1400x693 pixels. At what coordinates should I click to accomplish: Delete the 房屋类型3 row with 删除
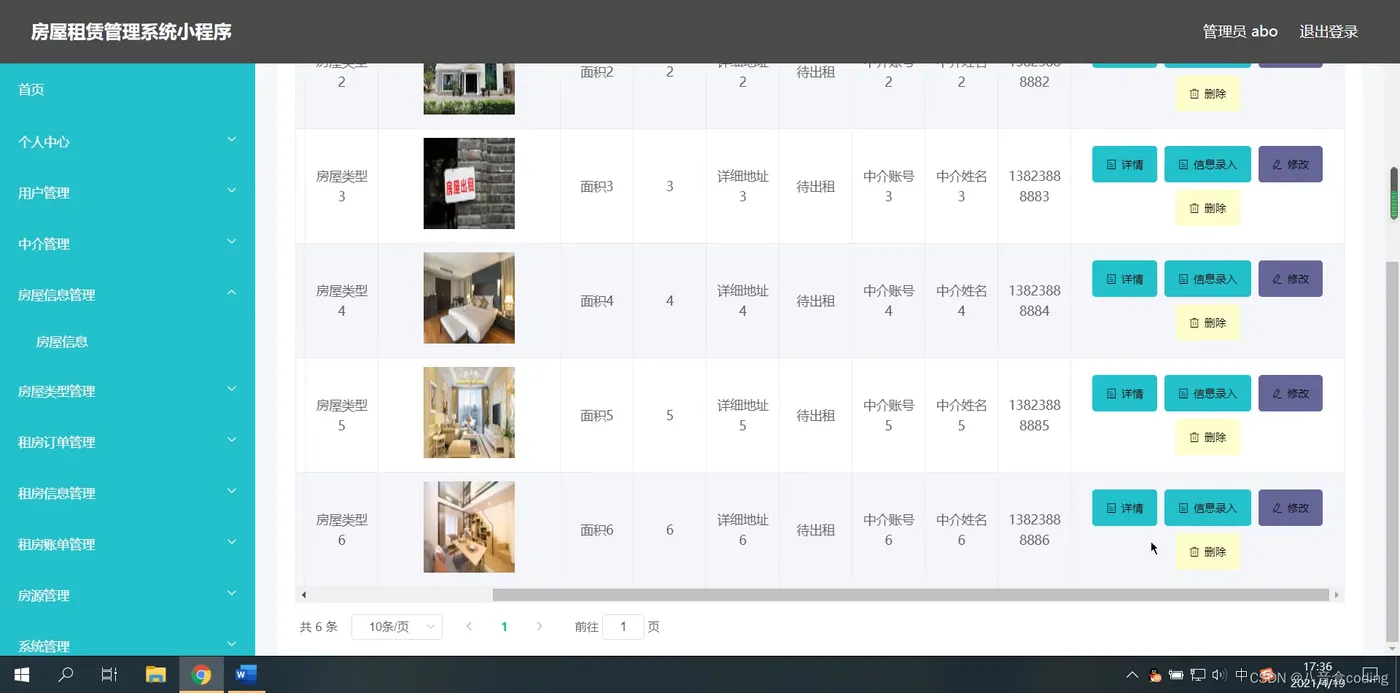pos(1207,208)
